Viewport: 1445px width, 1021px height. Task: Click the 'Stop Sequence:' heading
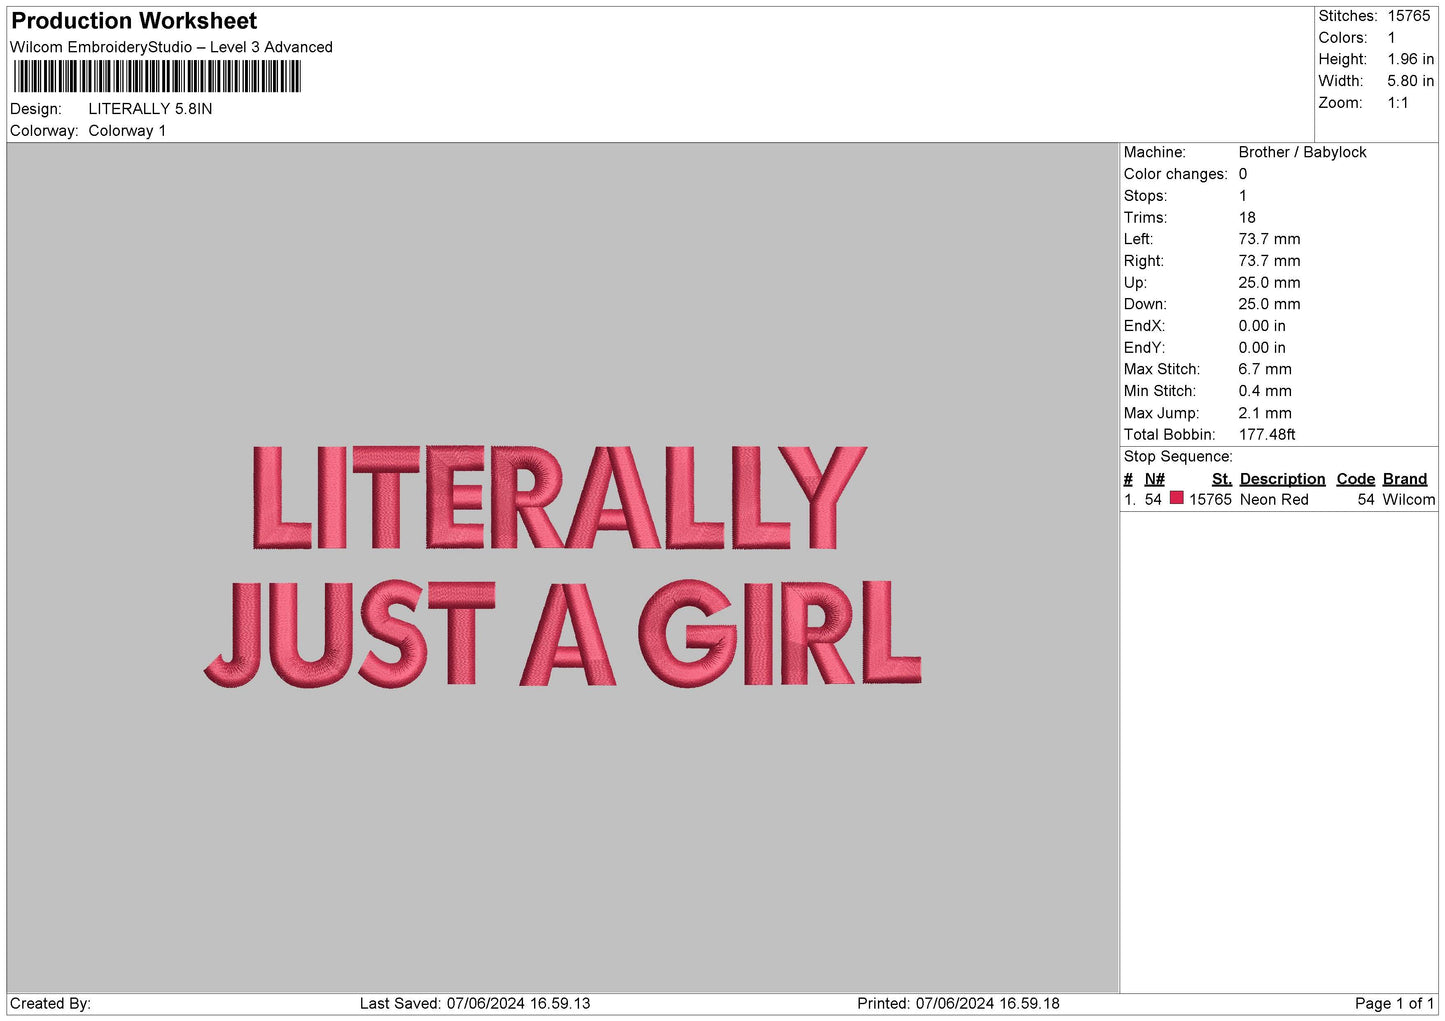click(1178, 457)
